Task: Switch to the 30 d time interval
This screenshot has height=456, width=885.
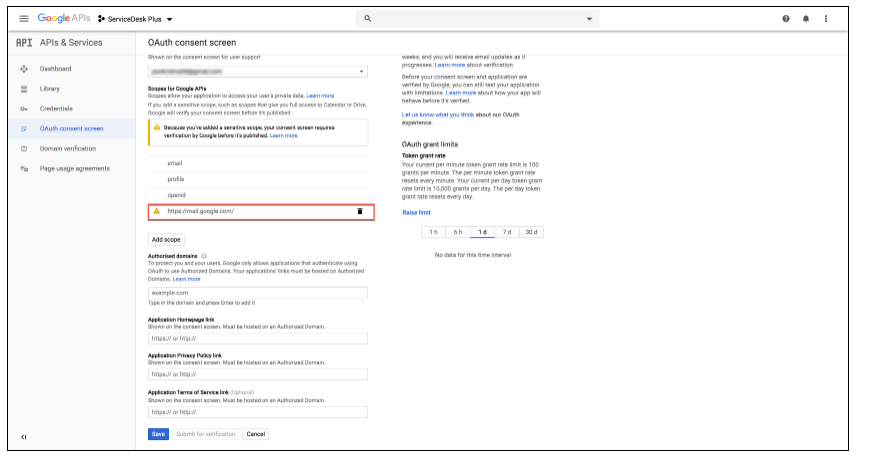Action: point(531,232)
